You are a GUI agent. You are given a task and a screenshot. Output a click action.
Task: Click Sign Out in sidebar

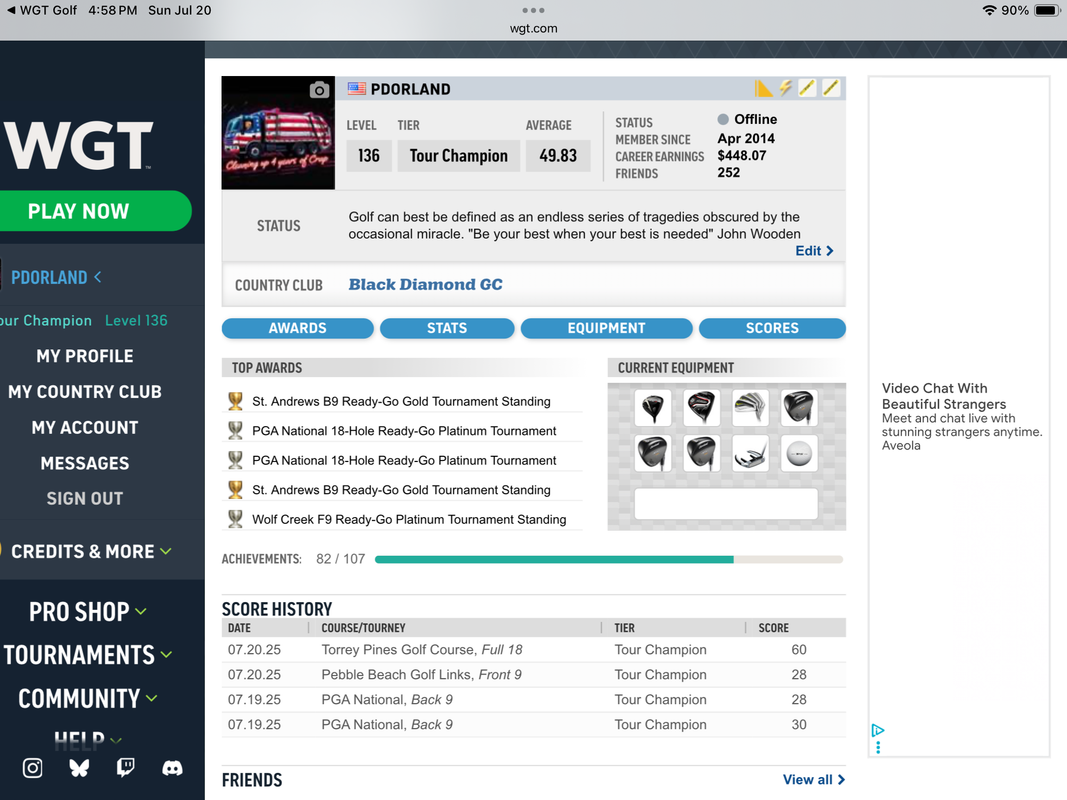(85, 499)
